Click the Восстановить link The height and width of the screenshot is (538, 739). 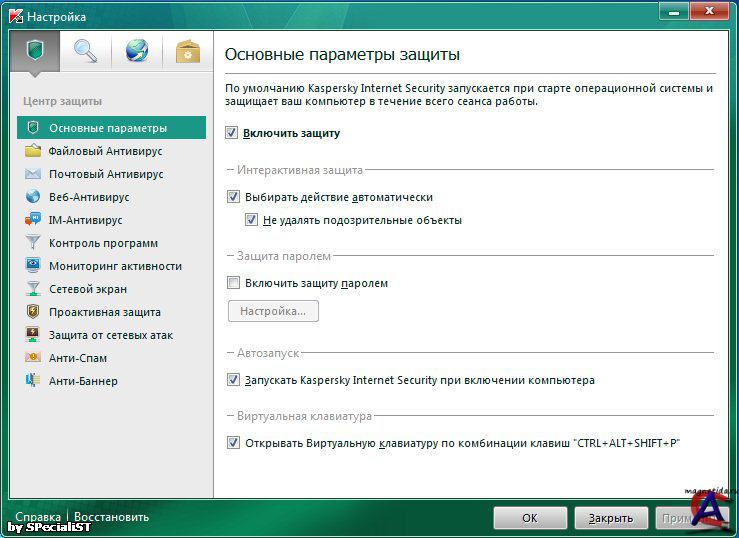coord(112,517)
